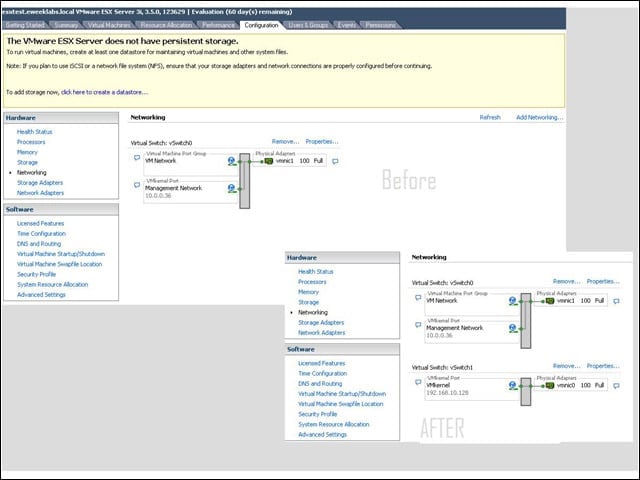
Task: Open Health Status in the Before Hardware panel
Action: pyautogui.click(x=34, y=132)
